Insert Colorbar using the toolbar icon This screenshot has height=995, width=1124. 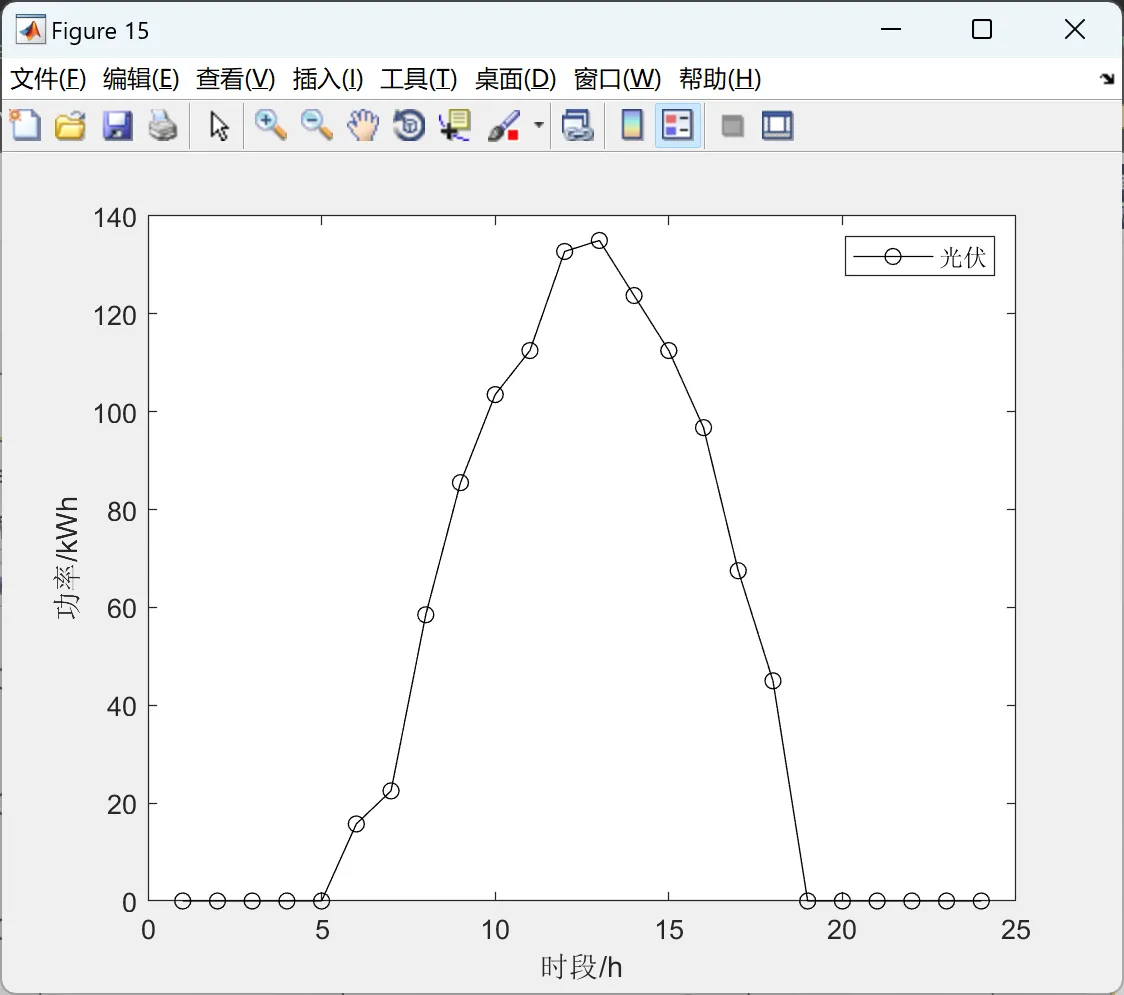coord(632,125)
